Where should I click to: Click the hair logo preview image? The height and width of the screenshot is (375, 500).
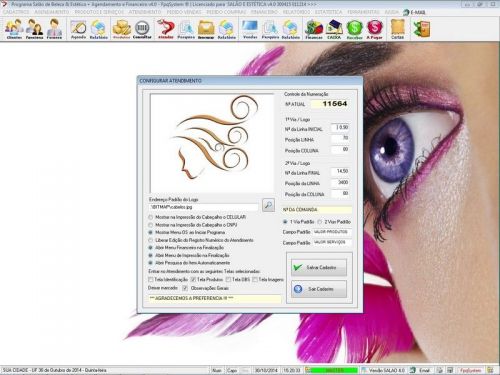click(212, 143)
